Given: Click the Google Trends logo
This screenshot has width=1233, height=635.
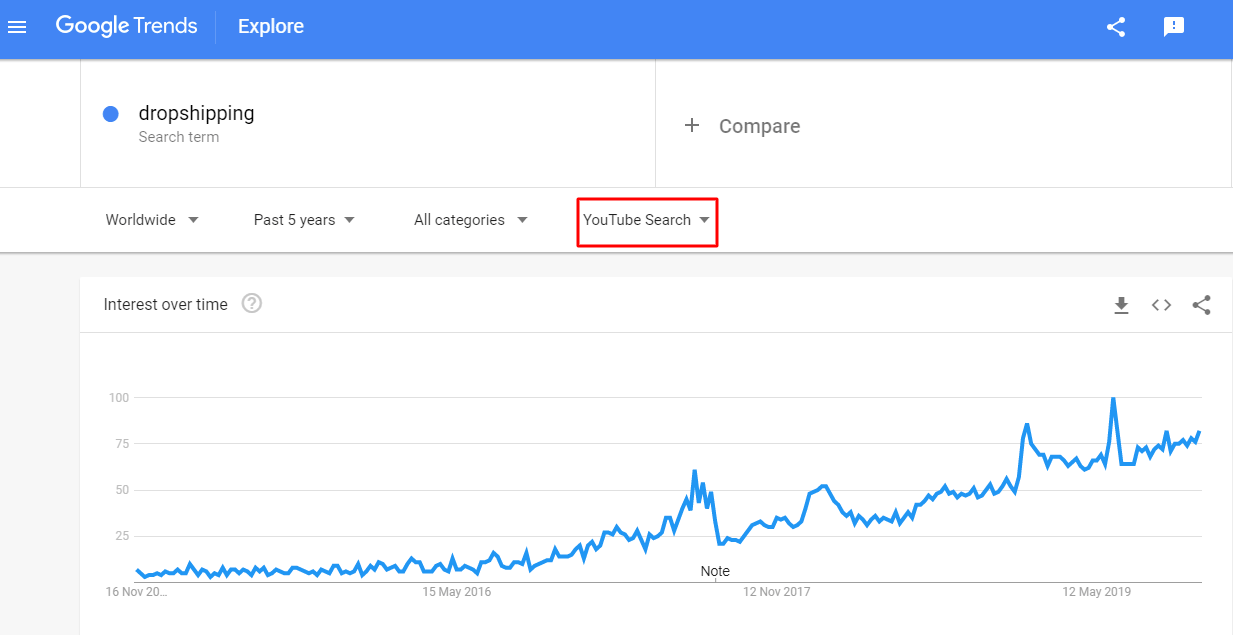Looking at the screenshot, I should tap(126, 26).
